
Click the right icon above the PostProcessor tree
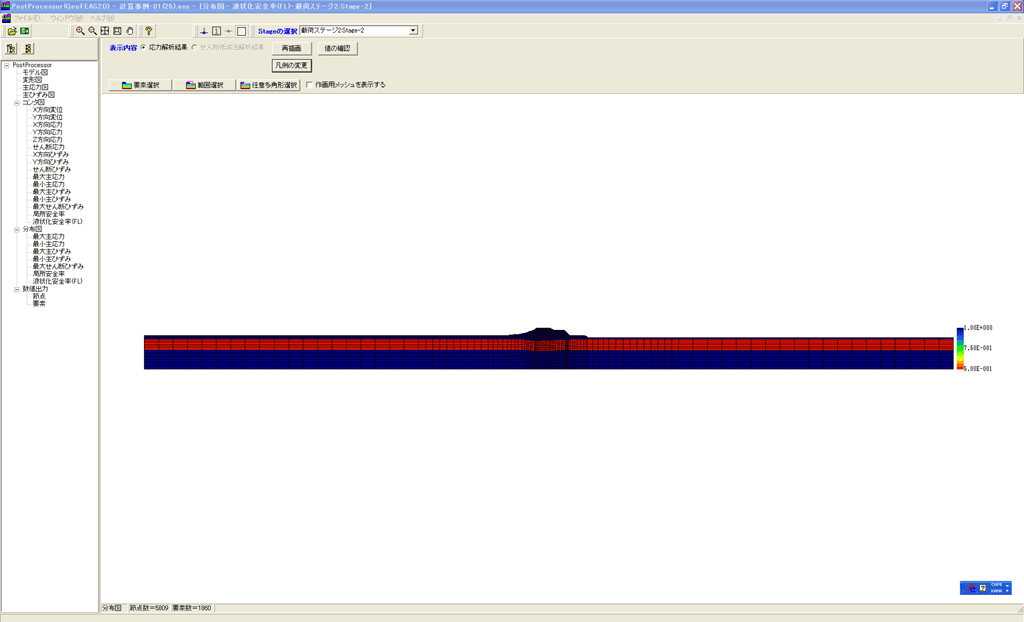click(28, 48)
